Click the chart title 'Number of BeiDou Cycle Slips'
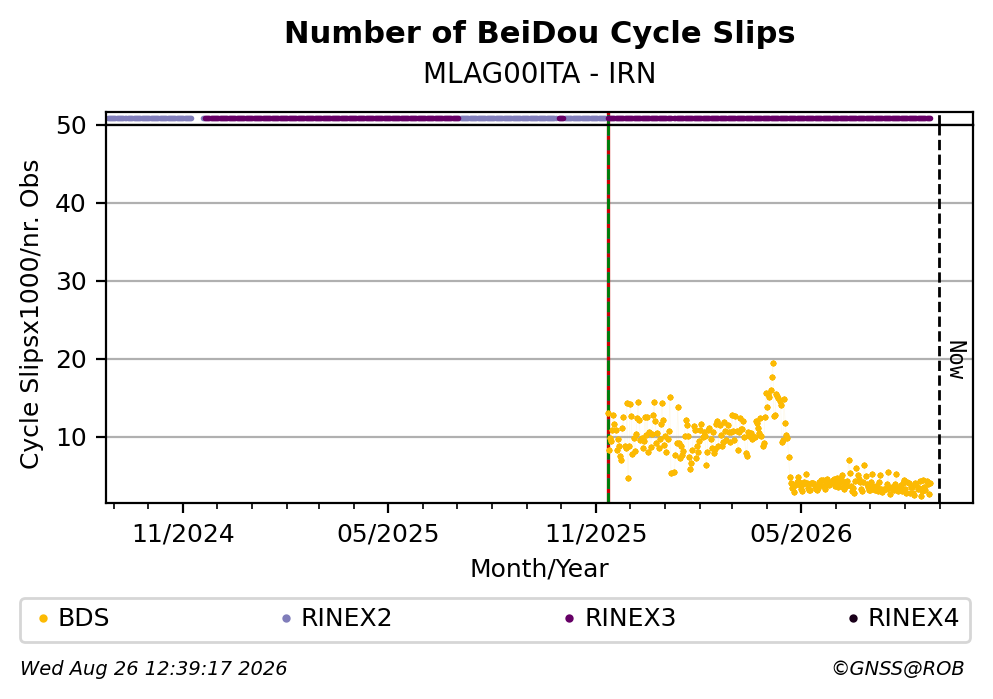Screen dimensions: 993x699 click(540, 33)
